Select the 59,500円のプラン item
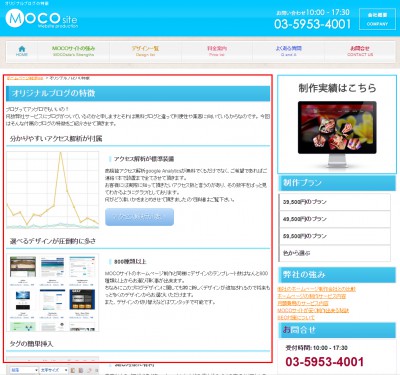 [334, 236]
